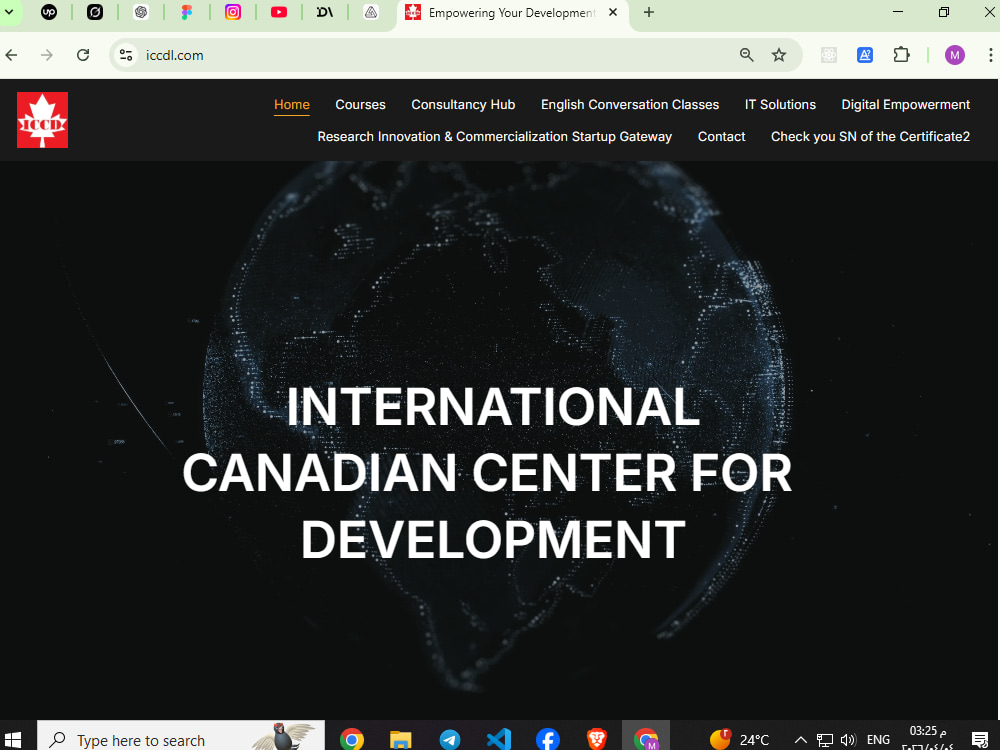Switch to the Instagram tab

tap(233, 12)
